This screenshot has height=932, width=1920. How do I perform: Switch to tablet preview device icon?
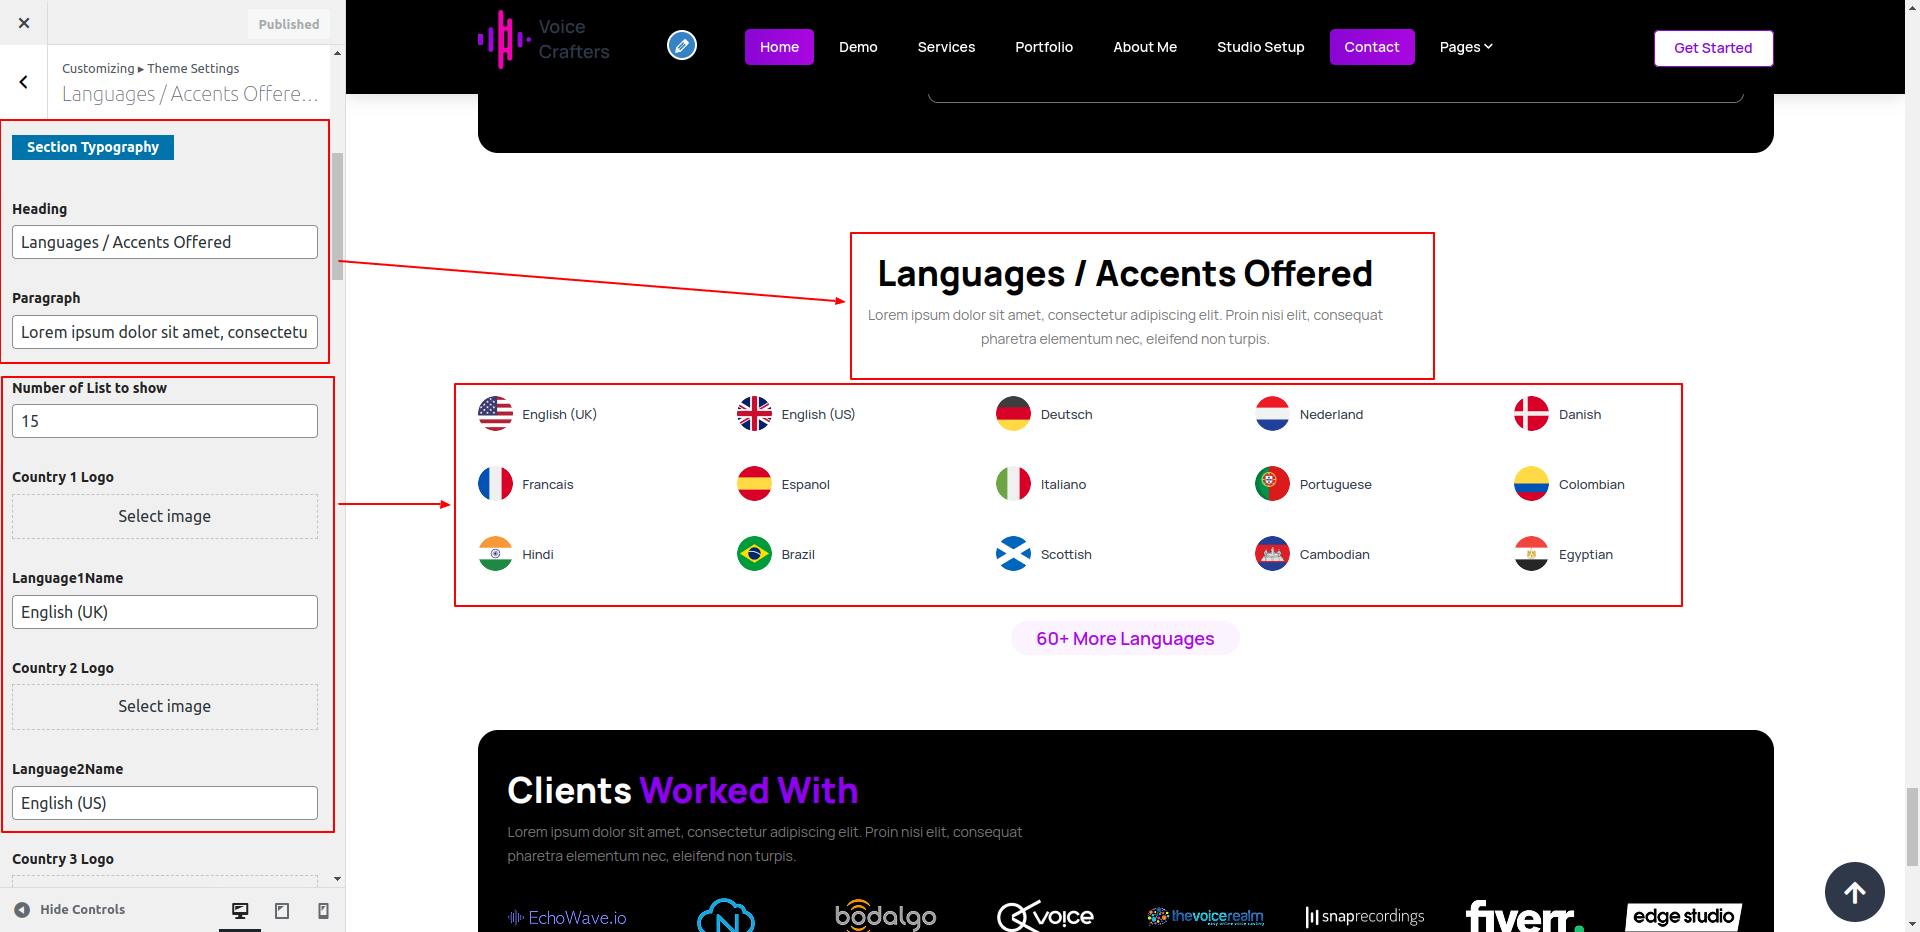[x=282, y=910]
